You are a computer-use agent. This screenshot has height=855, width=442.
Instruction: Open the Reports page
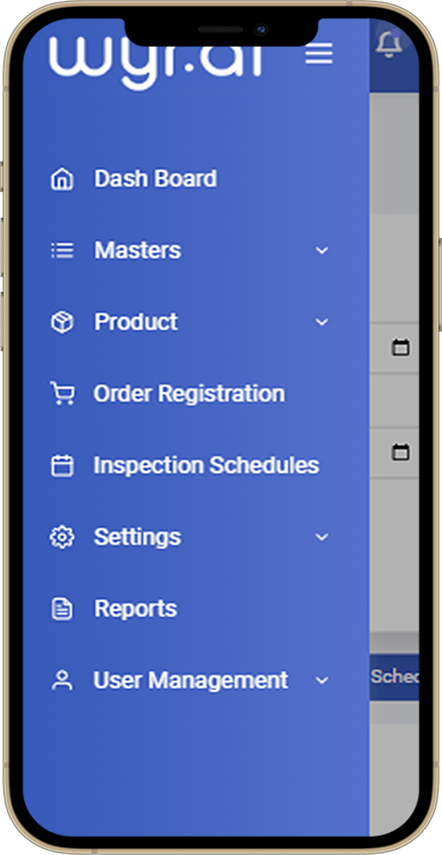pyautogui.click(x=136, y=609)
